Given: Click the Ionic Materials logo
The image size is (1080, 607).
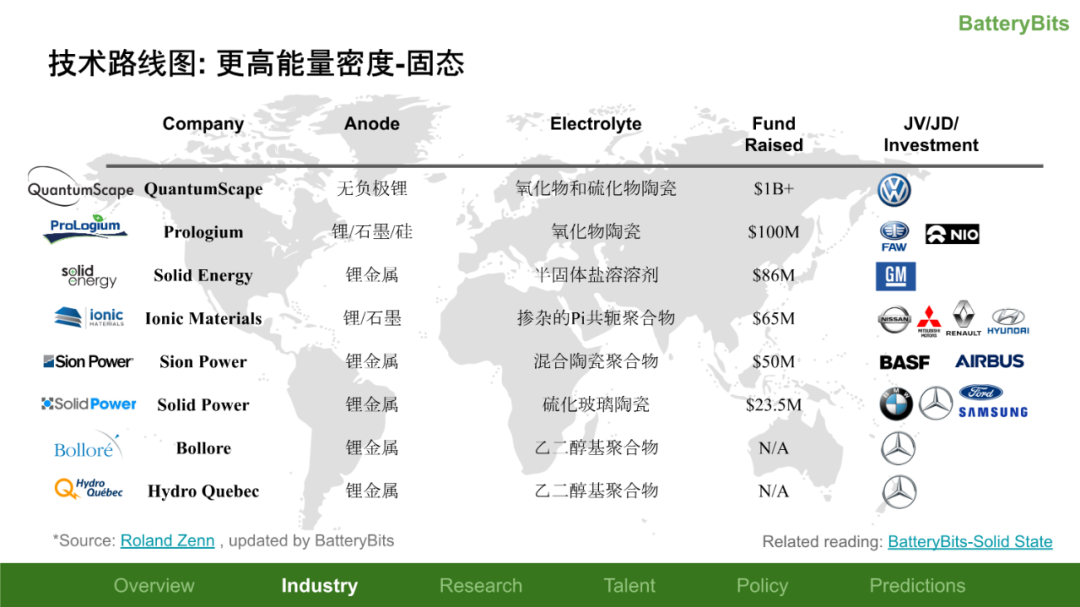Looking at the screenshot, I should point(89,317).
